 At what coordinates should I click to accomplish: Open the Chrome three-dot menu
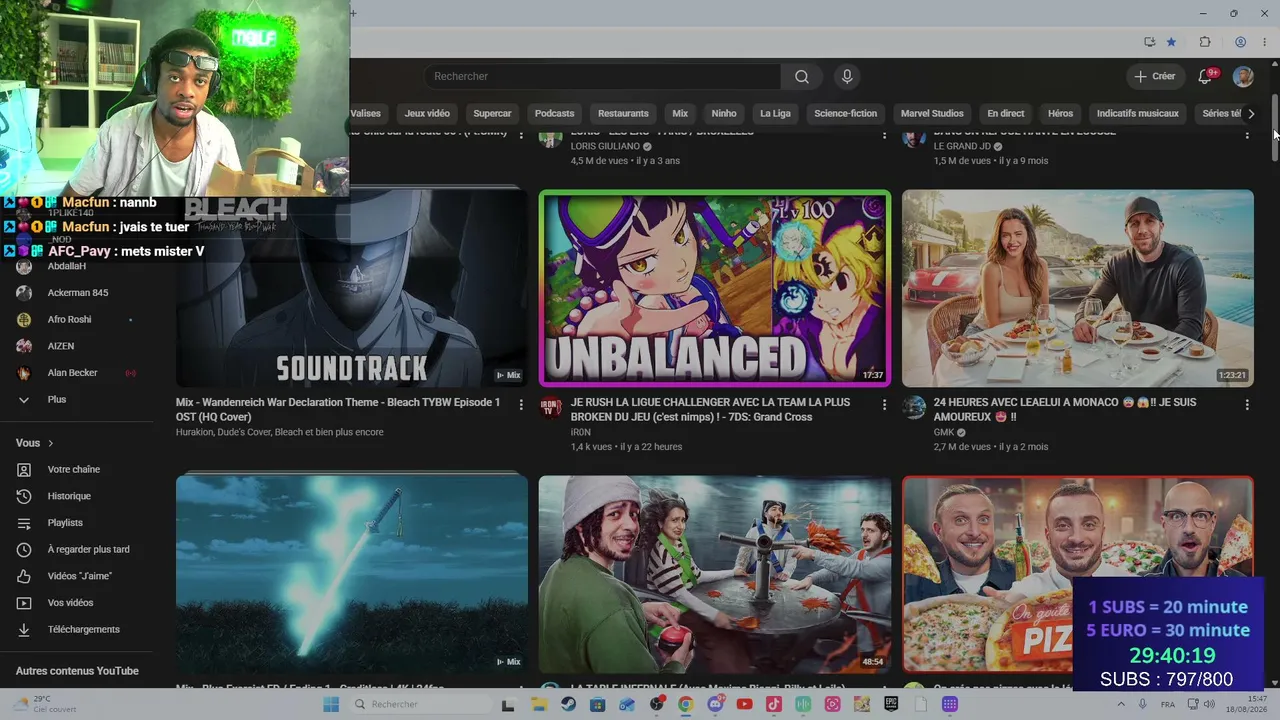(1263, 42)
